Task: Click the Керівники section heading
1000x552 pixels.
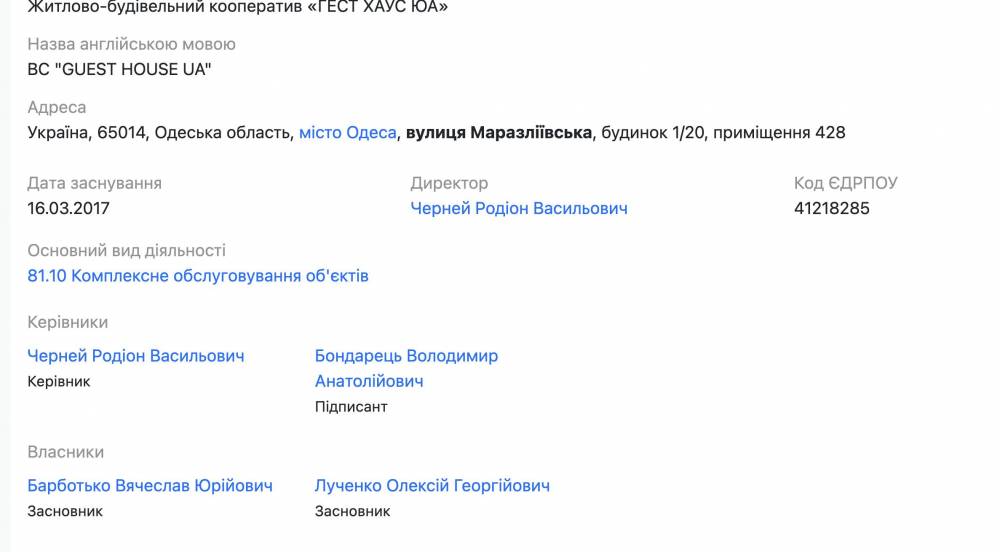Action: (68, 322)
